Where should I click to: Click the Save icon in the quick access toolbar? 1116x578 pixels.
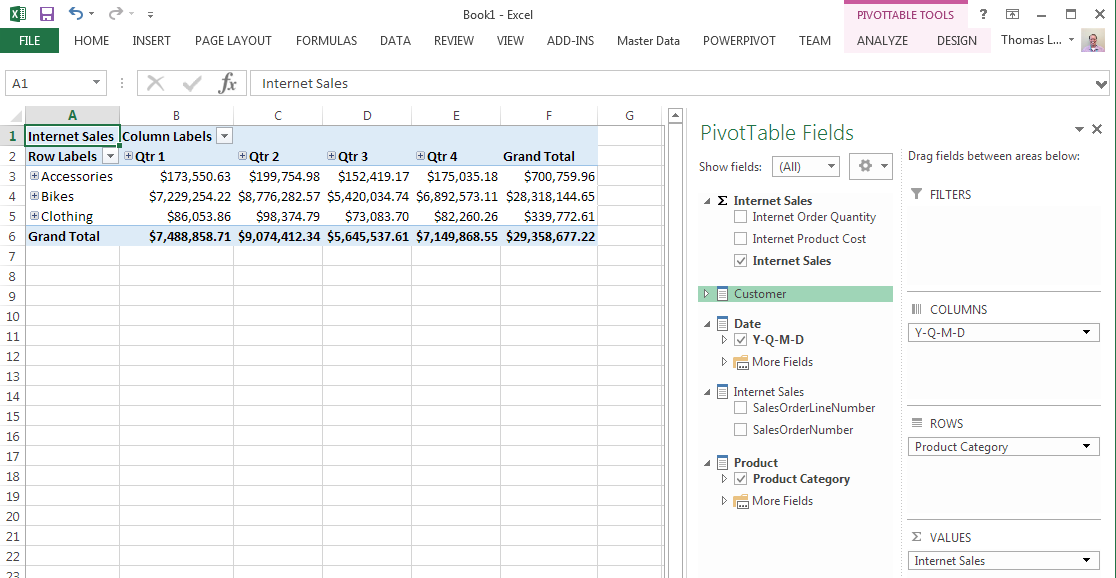[46, 14]
